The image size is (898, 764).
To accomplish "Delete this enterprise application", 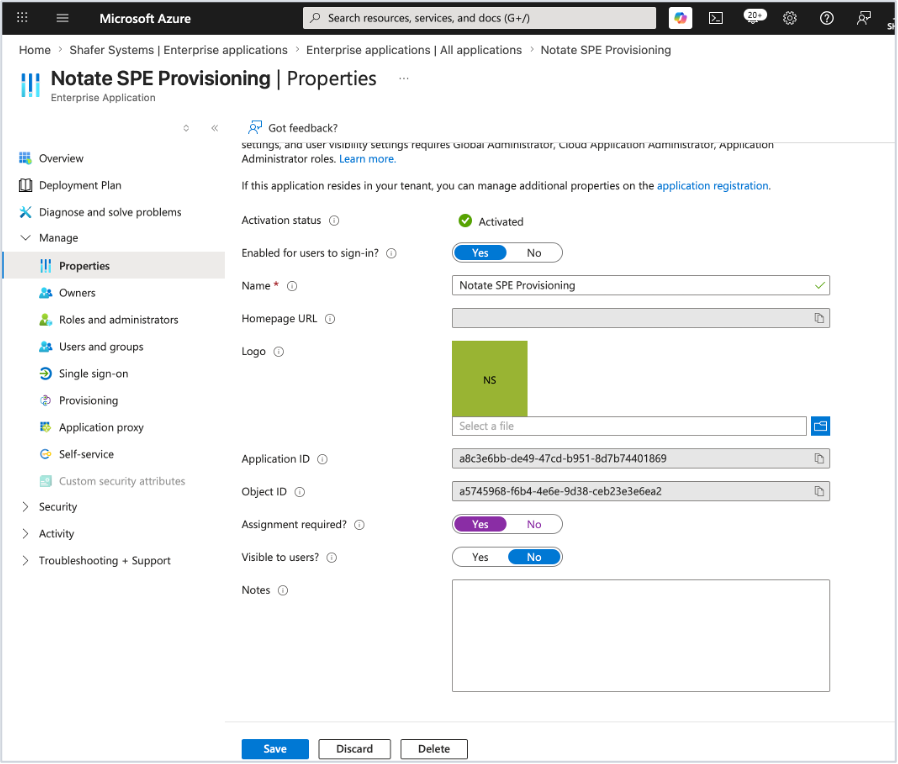I will coord(434,749).
